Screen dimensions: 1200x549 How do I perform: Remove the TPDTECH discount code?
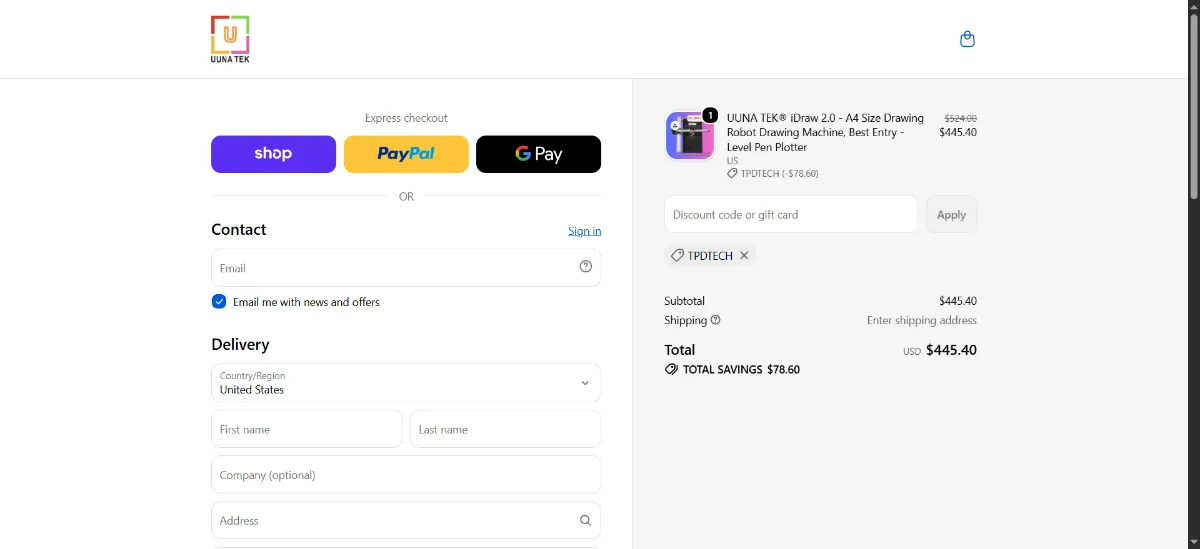744,256
